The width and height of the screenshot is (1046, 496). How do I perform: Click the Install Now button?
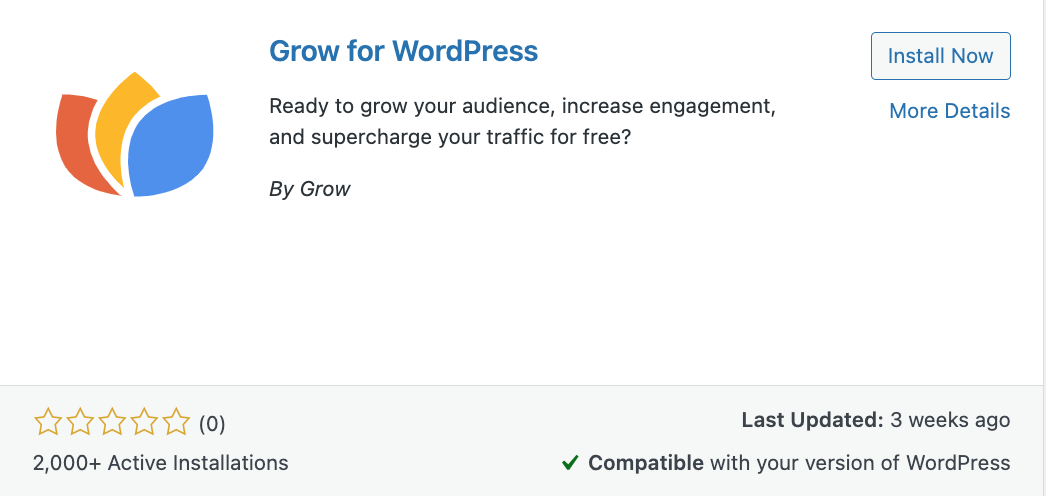tap(941, 56)
